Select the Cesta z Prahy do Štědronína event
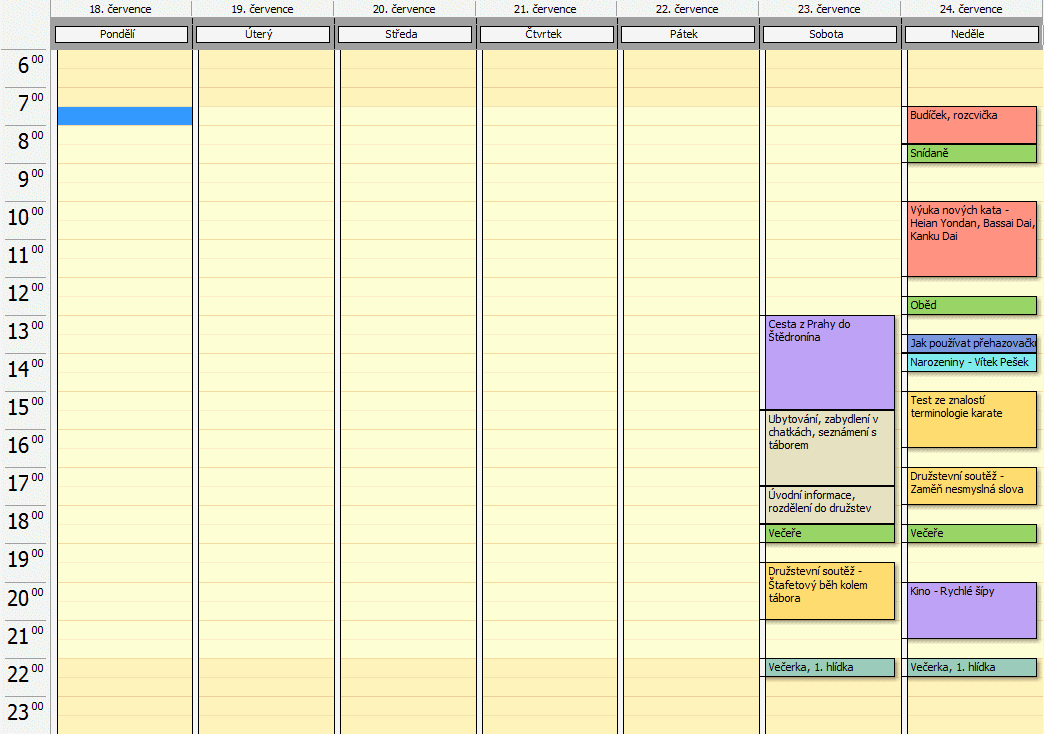1044x734 pixels. point(829,362)
